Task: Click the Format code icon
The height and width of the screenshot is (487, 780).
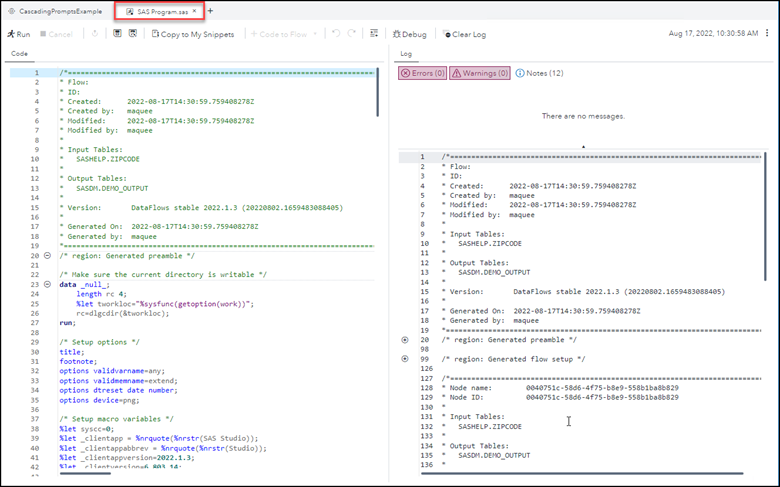Action: 374,34
